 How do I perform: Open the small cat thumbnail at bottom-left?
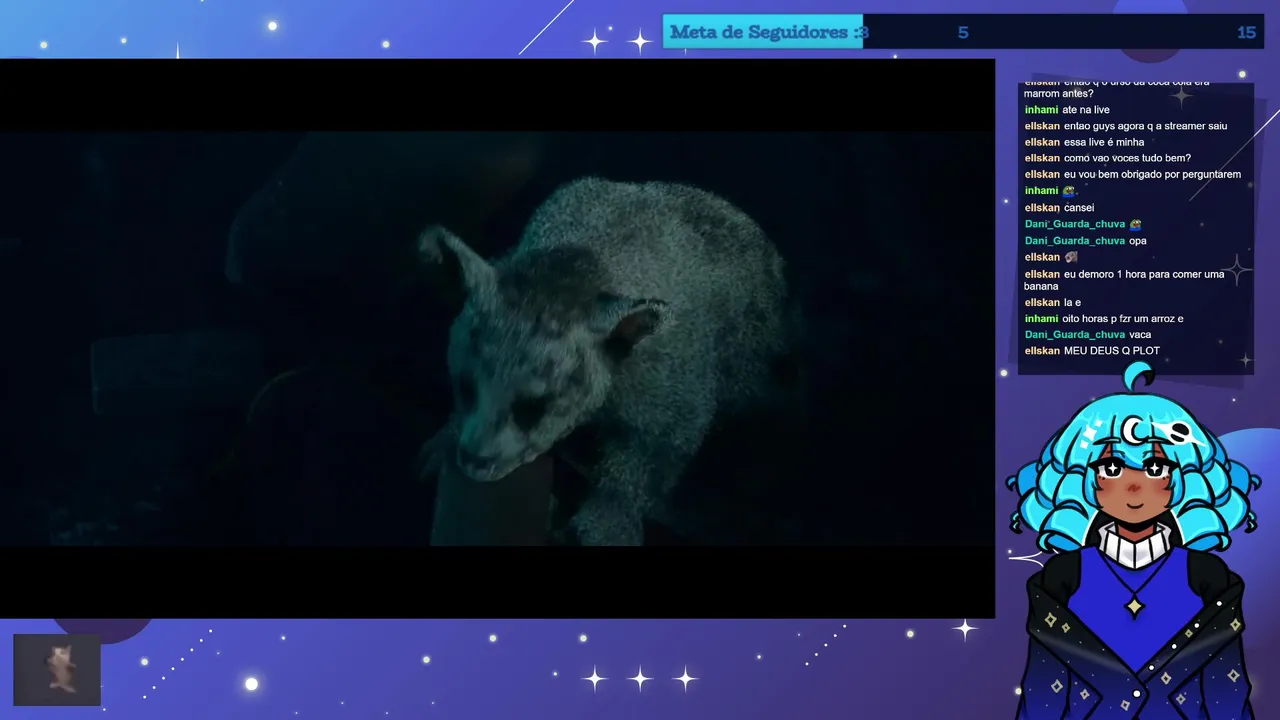[x=57, y=669]
